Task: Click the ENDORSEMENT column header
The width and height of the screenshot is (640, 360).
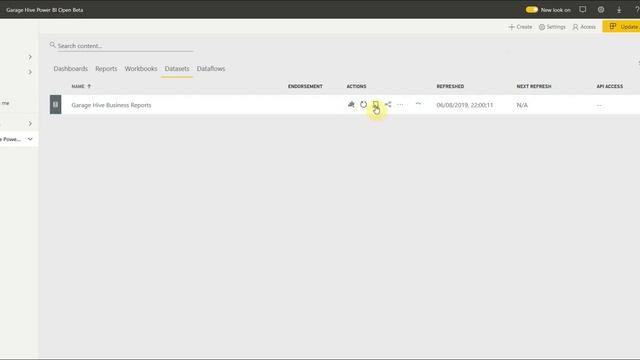Action: pos(305,86)
